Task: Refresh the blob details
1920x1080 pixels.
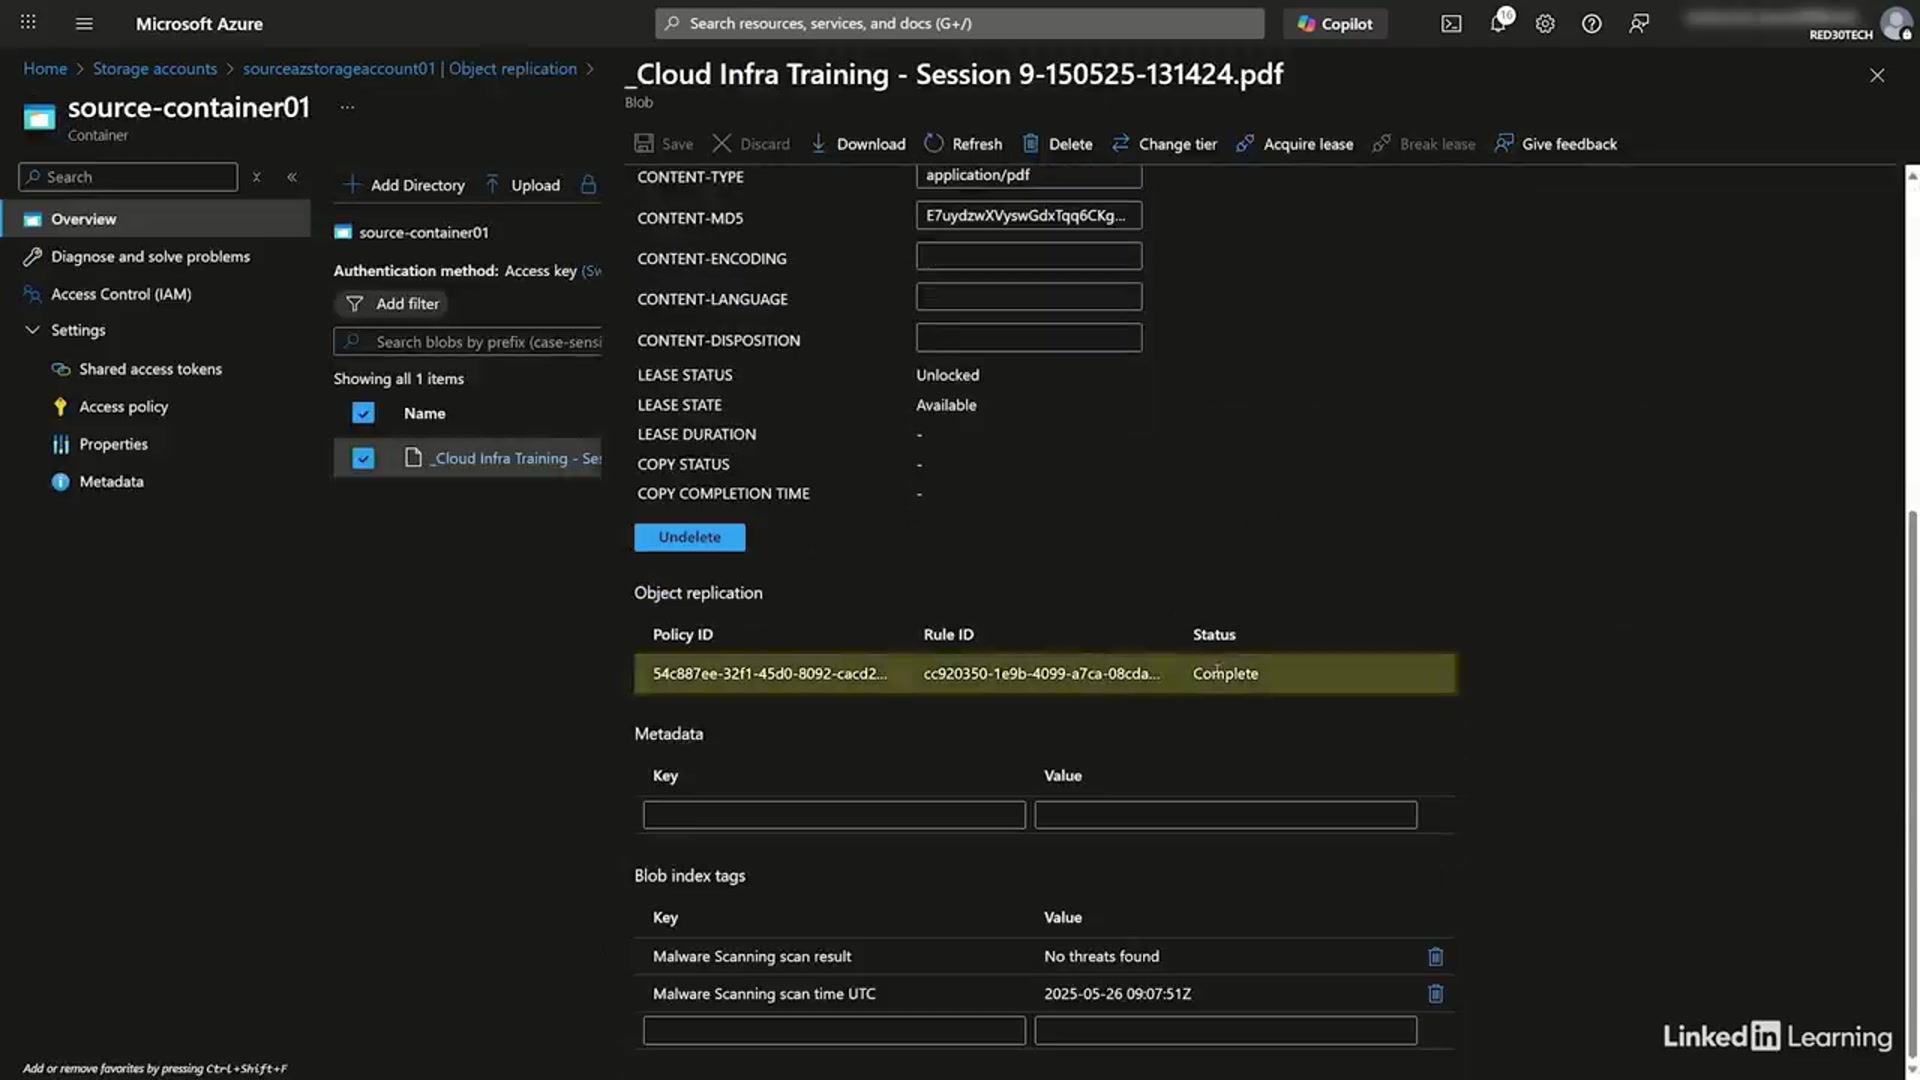Action: [963, 143]
